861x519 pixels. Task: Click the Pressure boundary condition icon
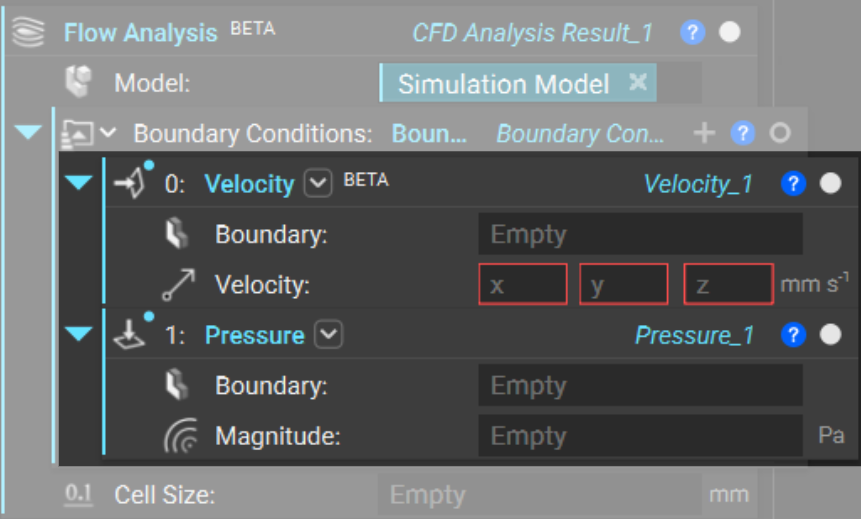tap(130, 335)
